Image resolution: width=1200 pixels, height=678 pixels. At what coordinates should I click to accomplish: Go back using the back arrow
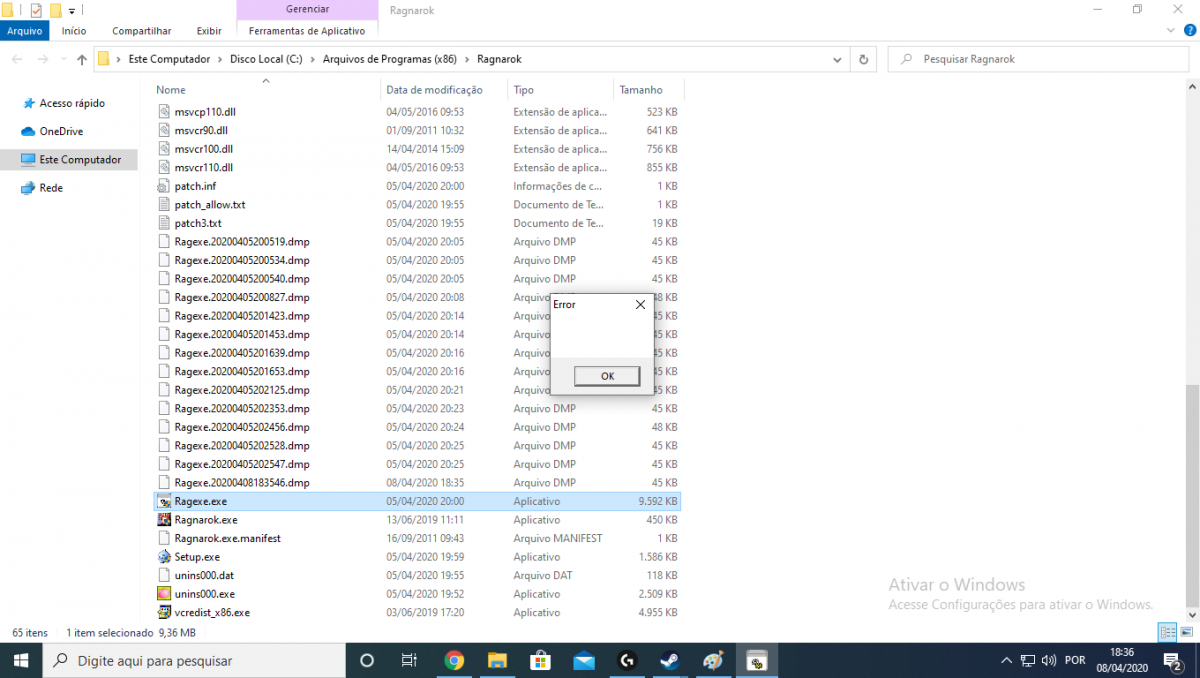point(18,60)
